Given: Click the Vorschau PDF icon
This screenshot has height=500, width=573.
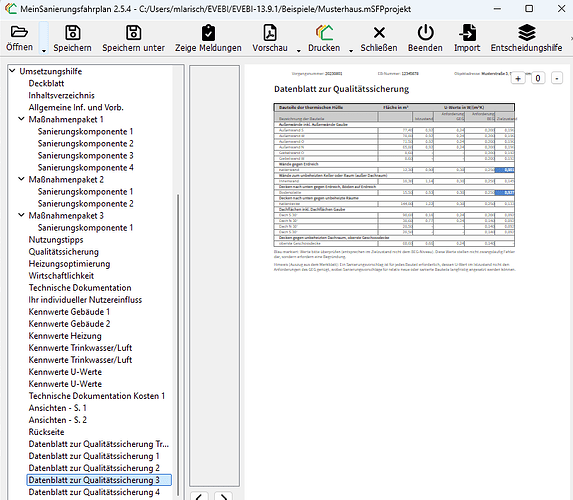Looking at the screenshot, I should tap(270, 33).
